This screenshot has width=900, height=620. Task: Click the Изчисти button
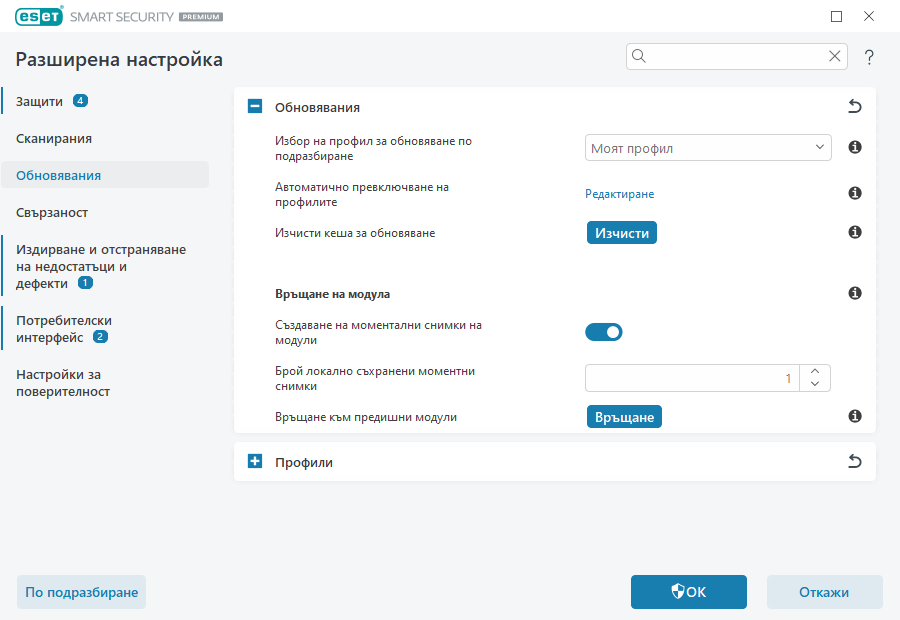621,231
